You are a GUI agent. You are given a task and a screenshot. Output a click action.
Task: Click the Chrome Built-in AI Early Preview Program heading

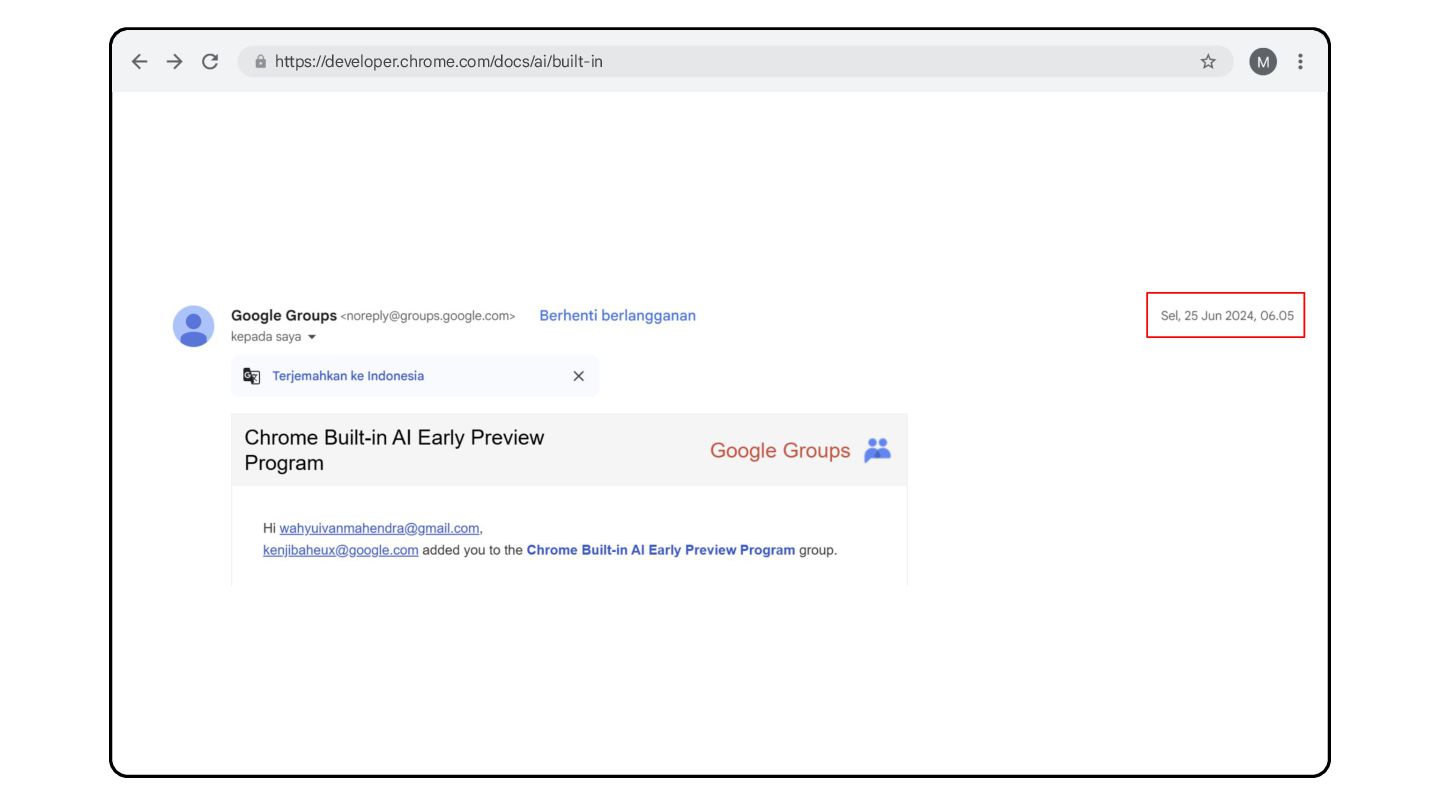(x=395, y=450)
